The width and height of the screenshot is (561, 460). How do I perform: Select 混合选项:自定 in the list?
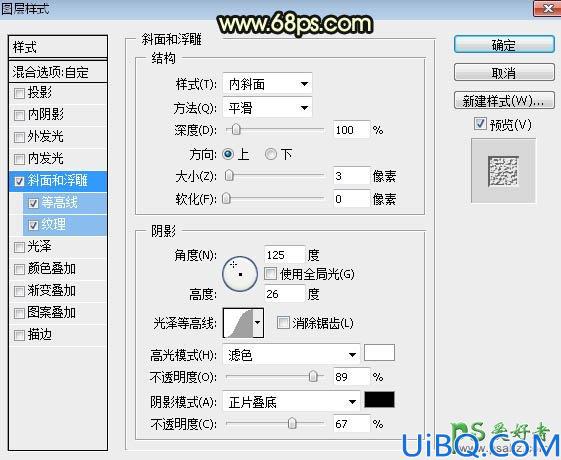pos(58,72)
